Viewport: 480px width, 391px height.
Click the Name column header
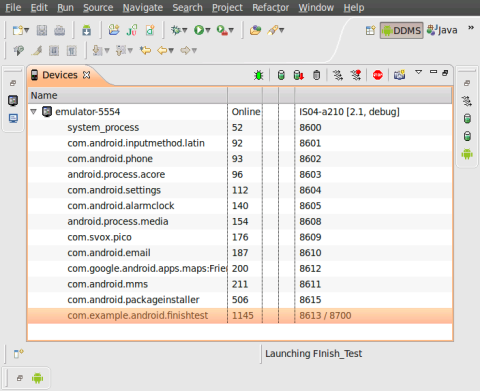128,96
